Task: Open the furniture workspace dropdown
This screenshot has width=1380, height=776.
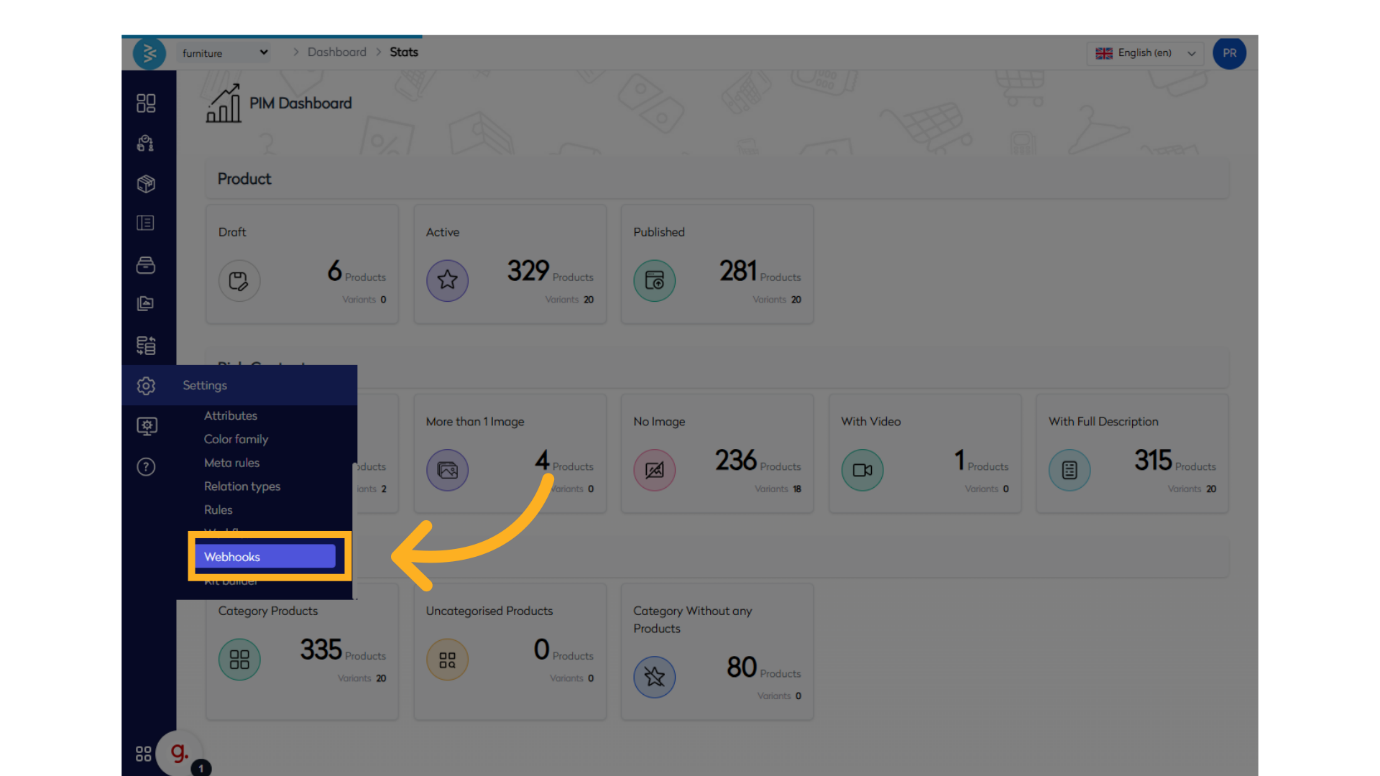Action: (225, 53)
